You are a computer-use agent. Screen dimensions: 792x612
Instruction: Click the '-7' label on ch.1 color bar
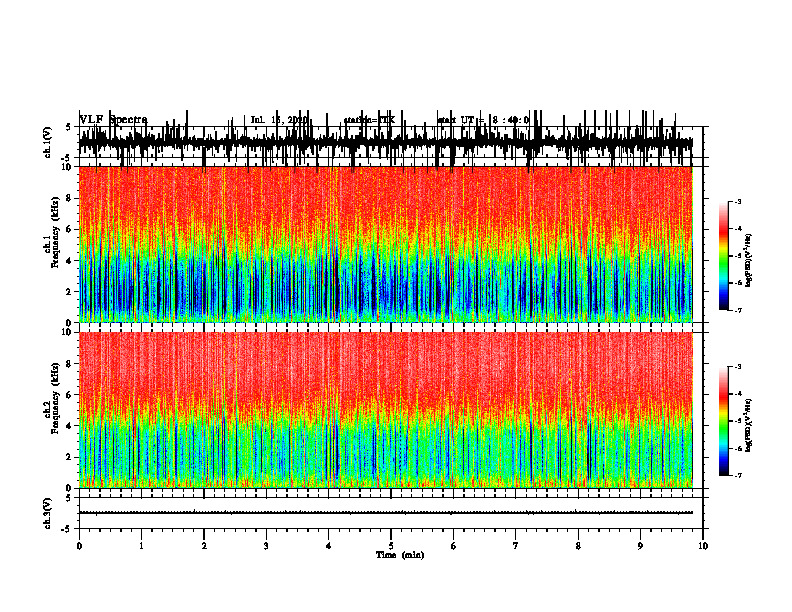(x=738, y=310)
